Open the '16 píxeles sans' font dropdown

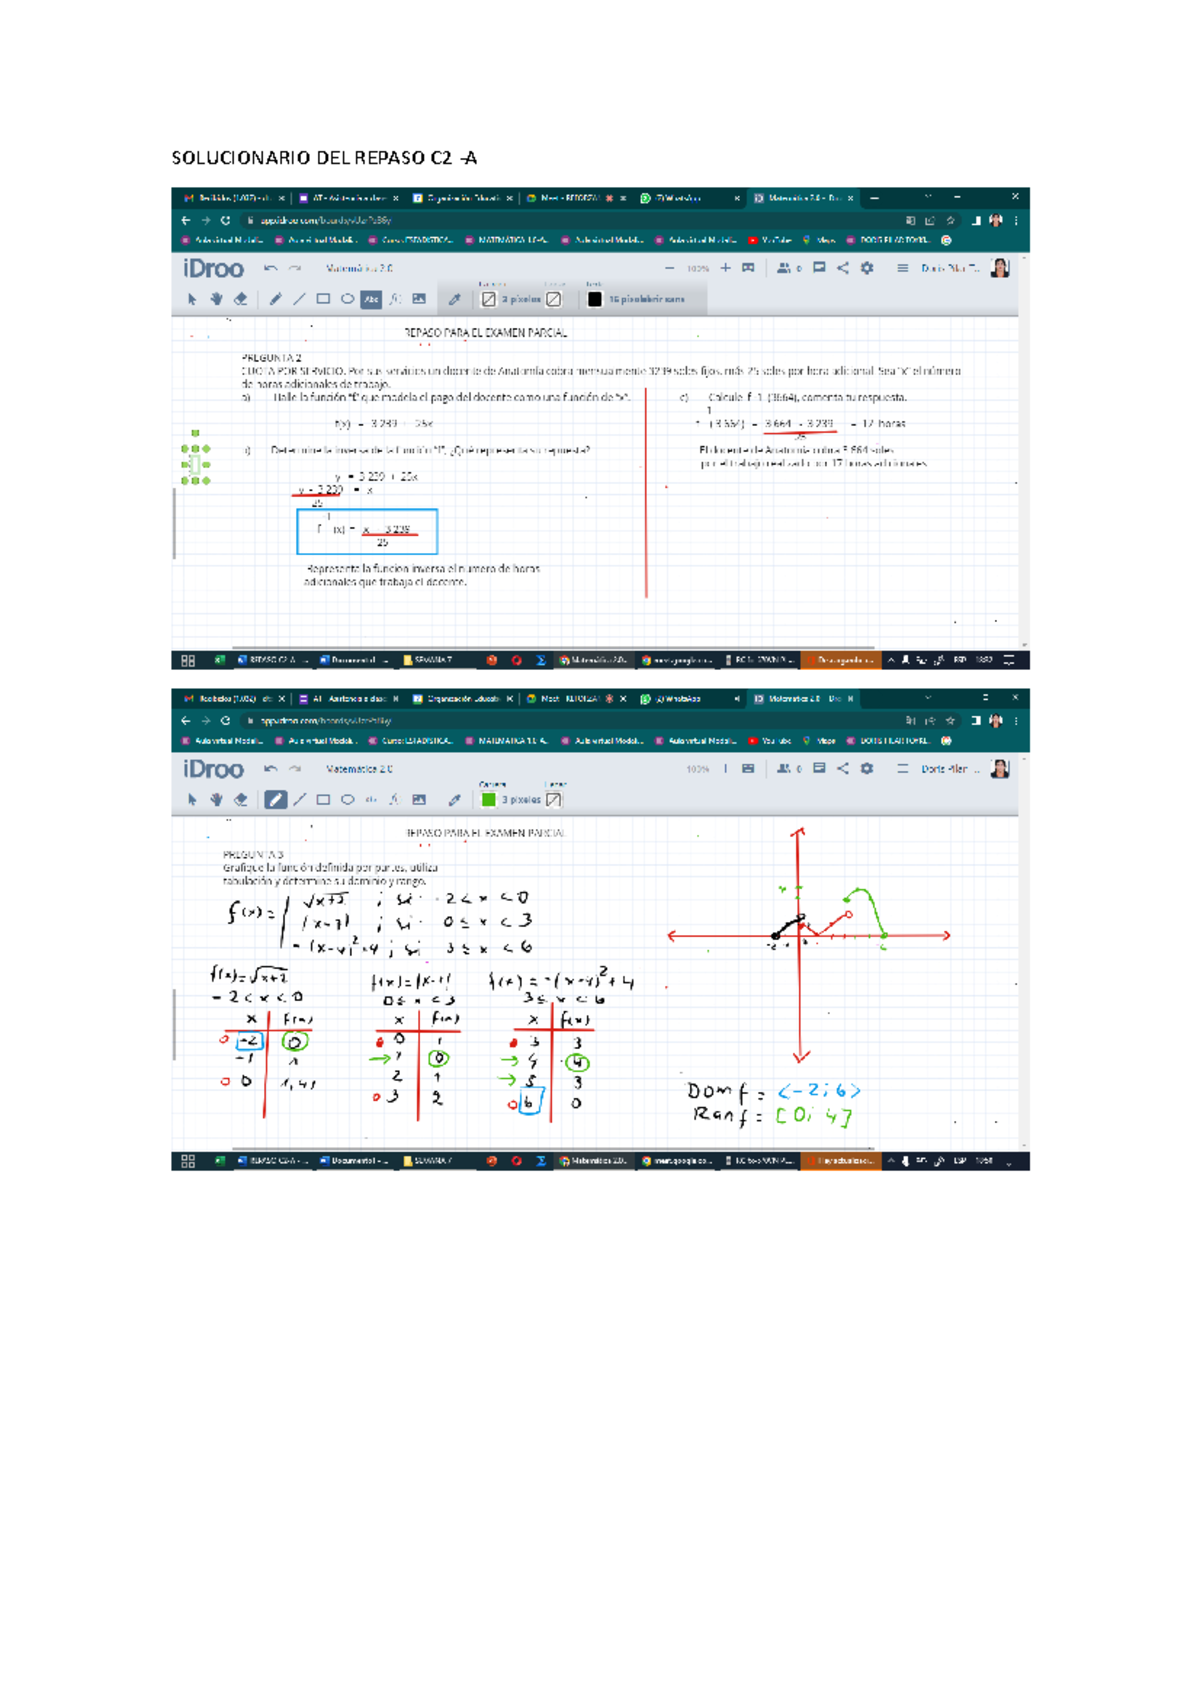pyautogui.click(x=647, y=299)
